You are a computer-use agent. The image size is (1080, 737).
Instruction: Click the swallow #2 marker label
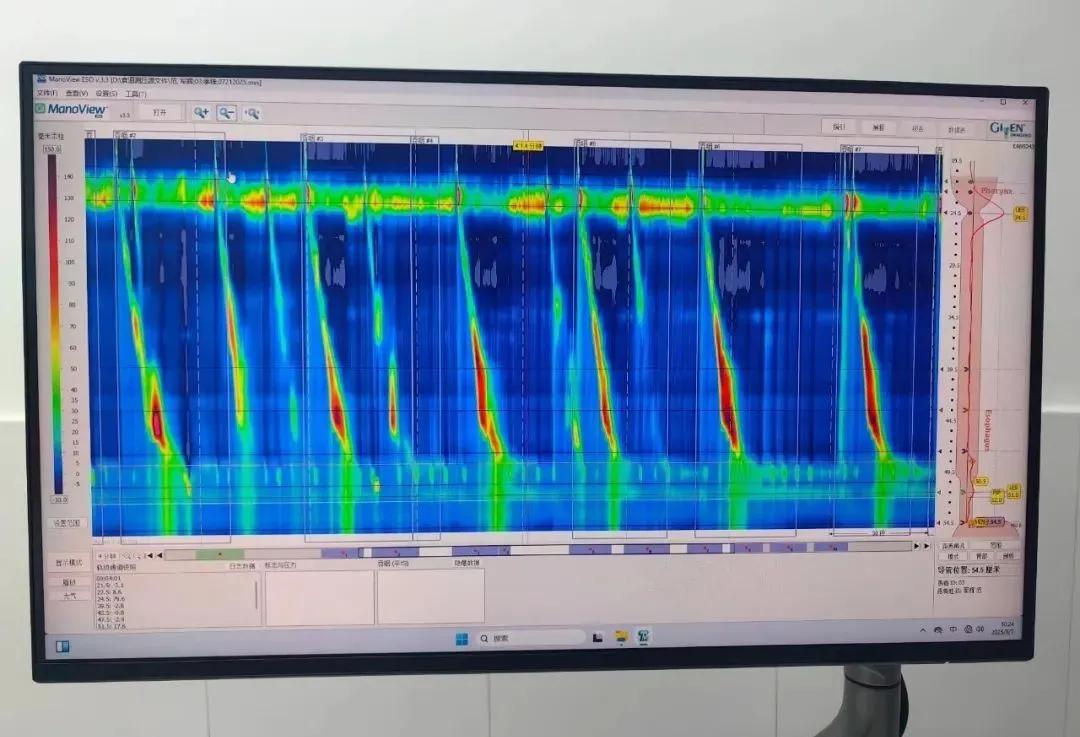(126, 135)
